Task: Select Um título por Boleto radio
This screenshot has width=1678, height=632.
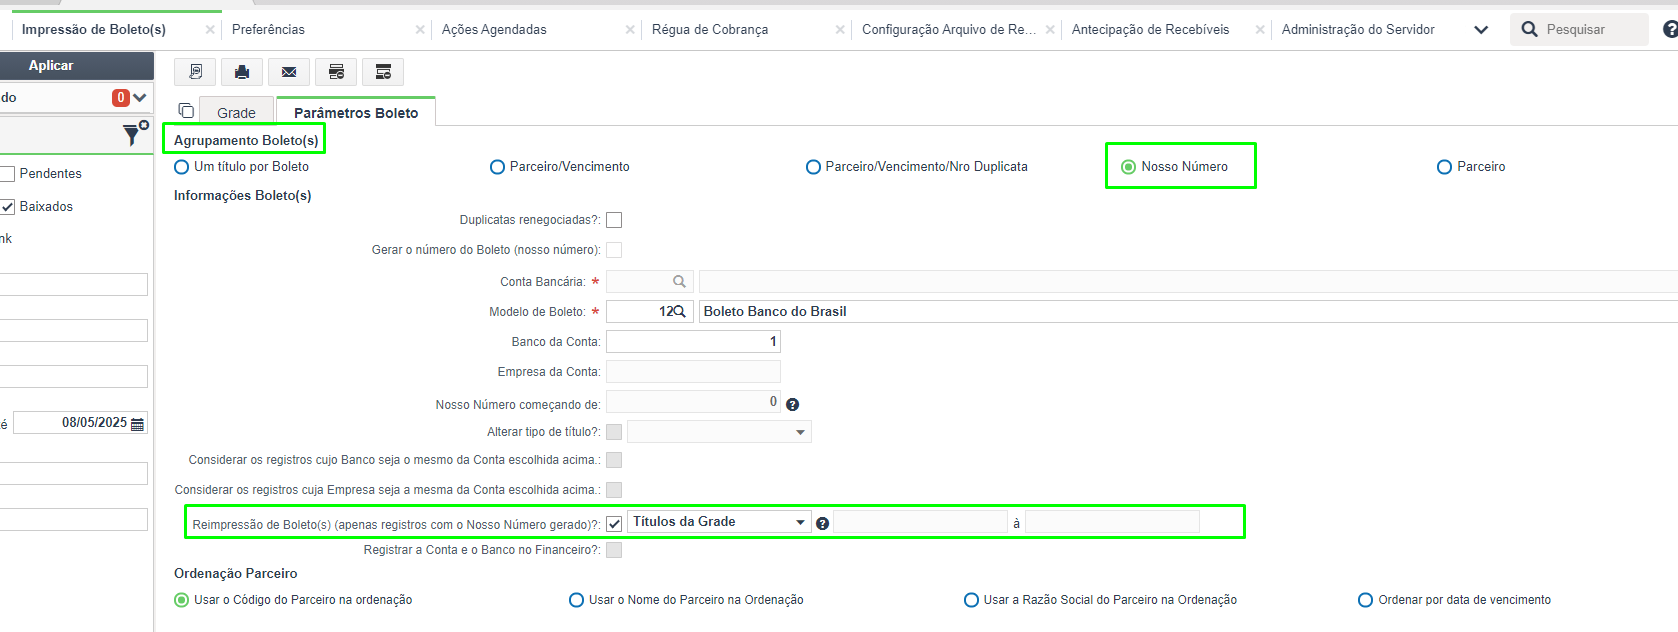Action: (182, 167)
